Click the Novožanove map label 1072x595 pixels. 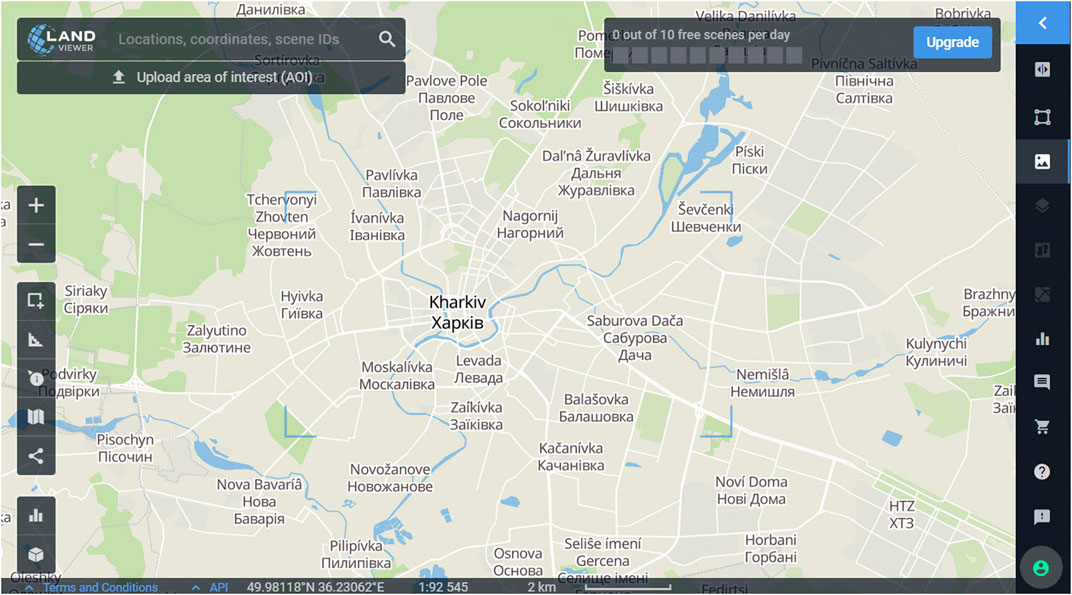tap(390, 478)
